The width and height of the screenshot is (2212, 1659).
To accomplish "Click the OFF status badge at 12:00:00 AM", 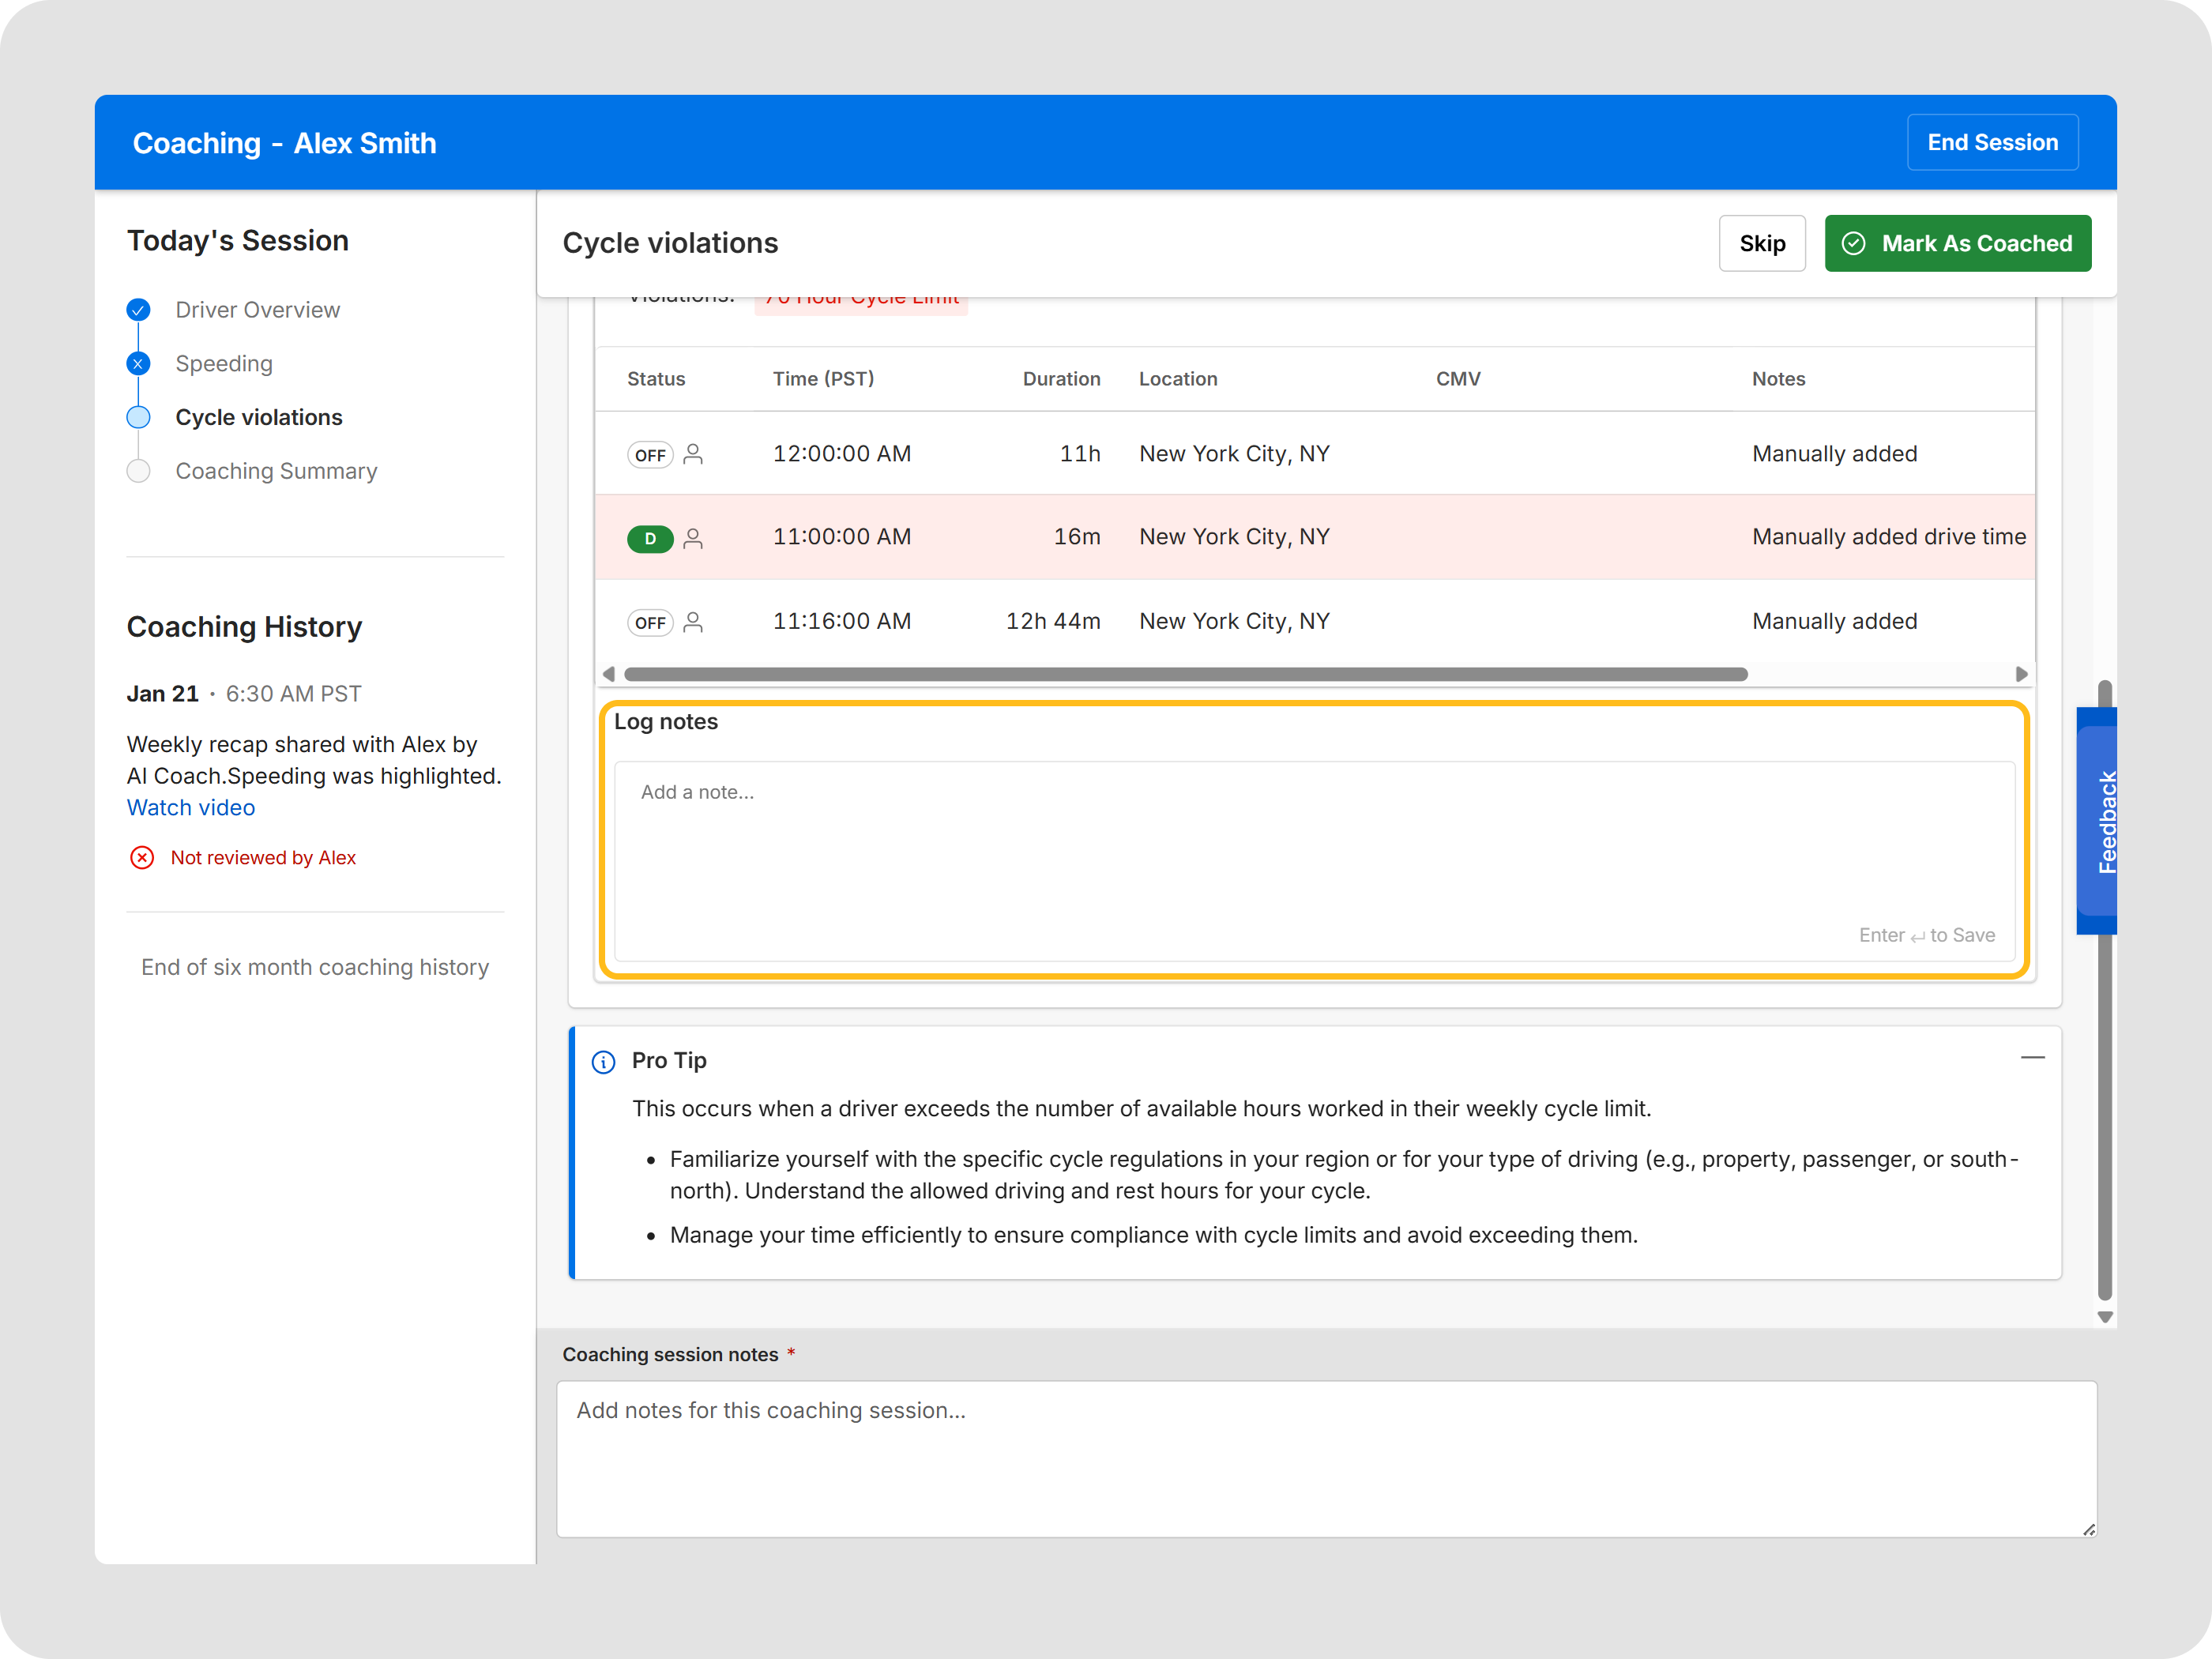I will tap(650, 455).
